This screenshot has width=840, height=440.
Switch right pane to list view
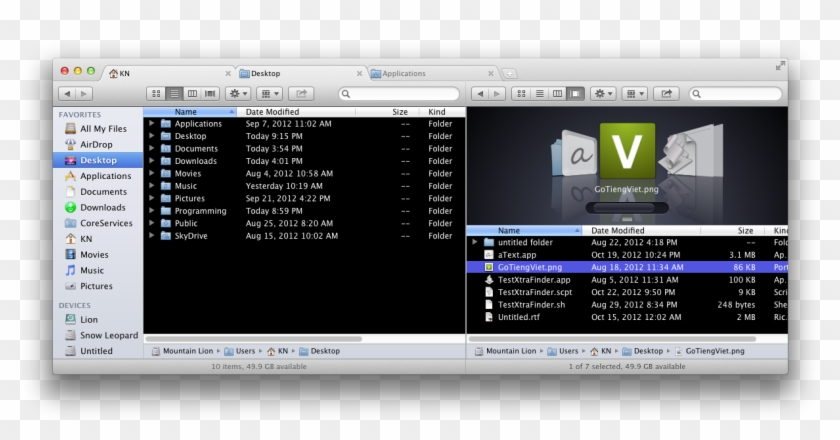coord(539,93)
